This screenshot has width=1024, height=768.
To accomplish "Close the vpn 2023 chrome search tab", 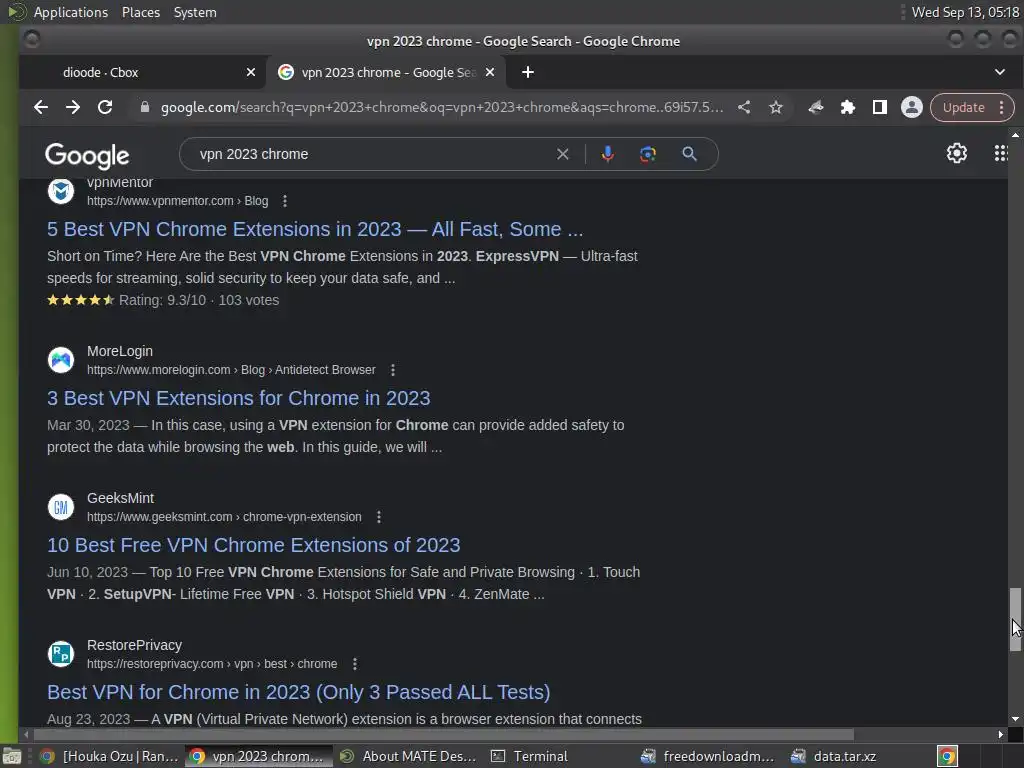I will click(490, 72).
